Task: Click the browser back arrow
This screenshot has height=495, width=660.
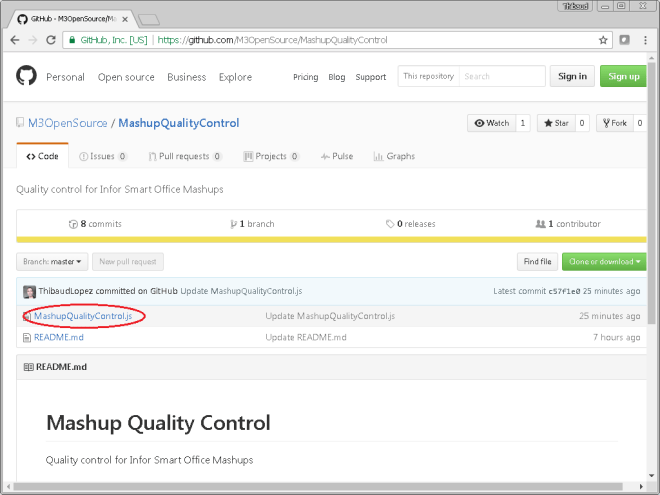Action: coord(14,40)
